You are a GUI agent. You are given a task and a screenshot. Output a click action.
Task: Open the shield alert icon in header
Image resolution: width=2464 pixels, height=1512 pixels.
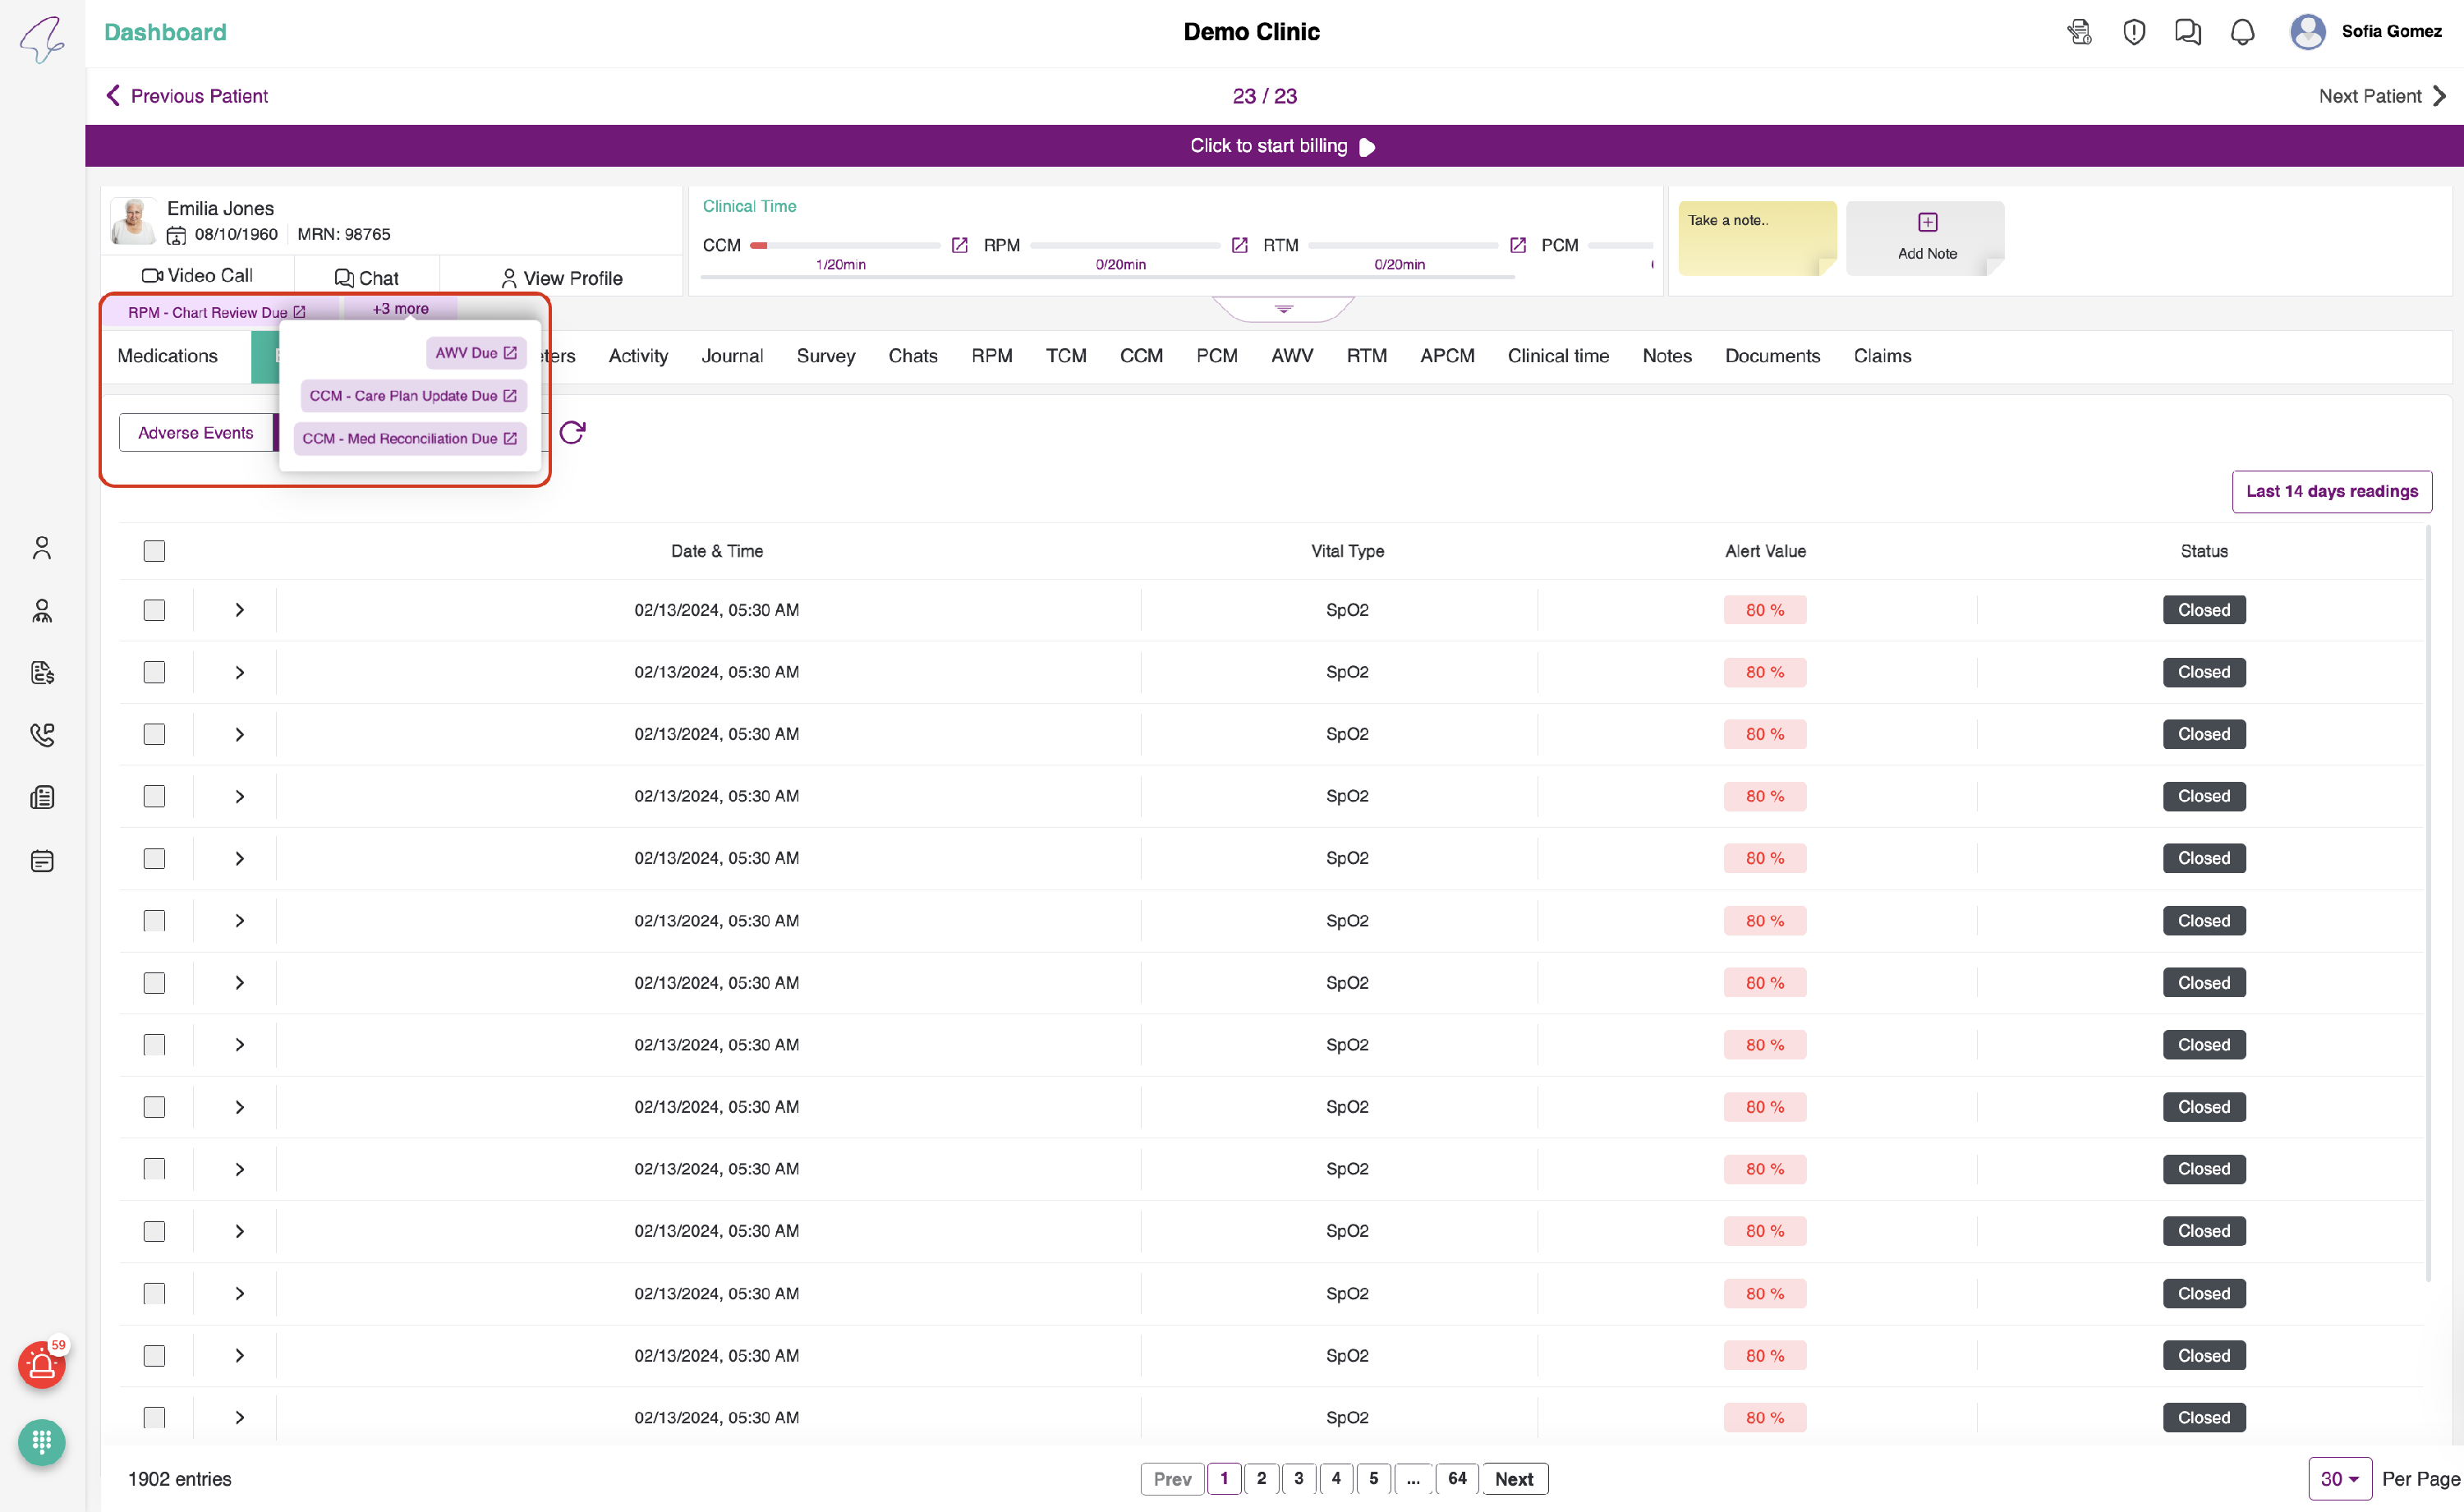tap(2133, 32)
